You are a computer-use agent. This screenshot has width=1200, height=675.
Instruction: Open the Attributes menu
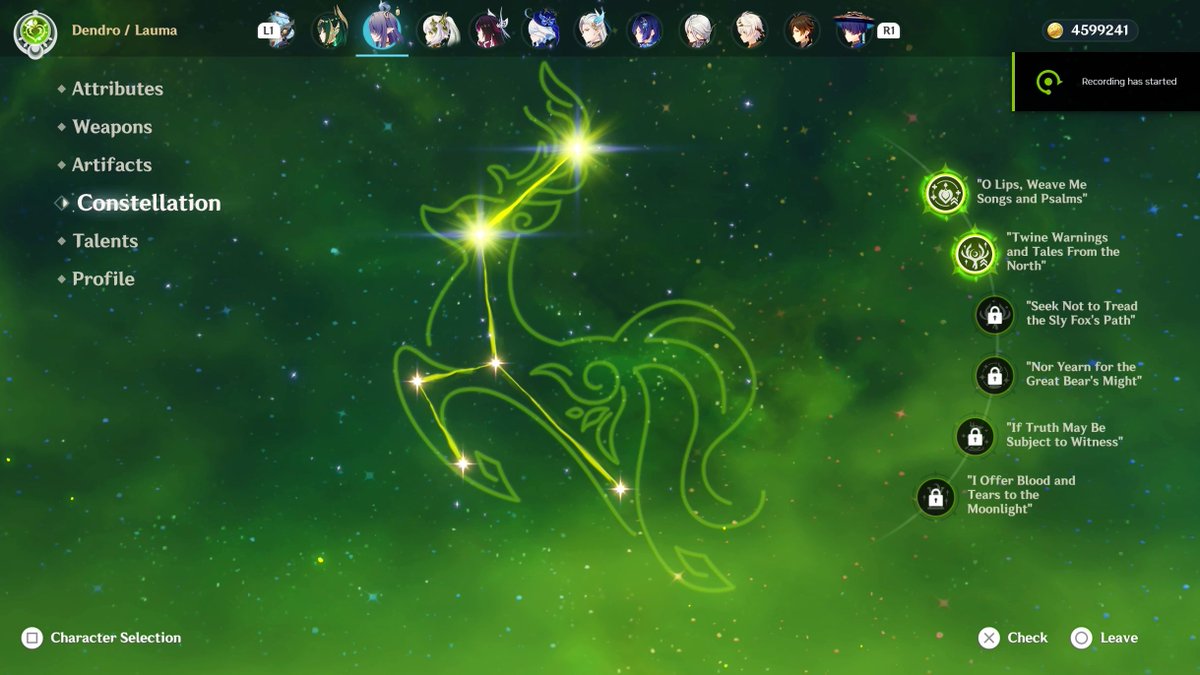(117, 89)
